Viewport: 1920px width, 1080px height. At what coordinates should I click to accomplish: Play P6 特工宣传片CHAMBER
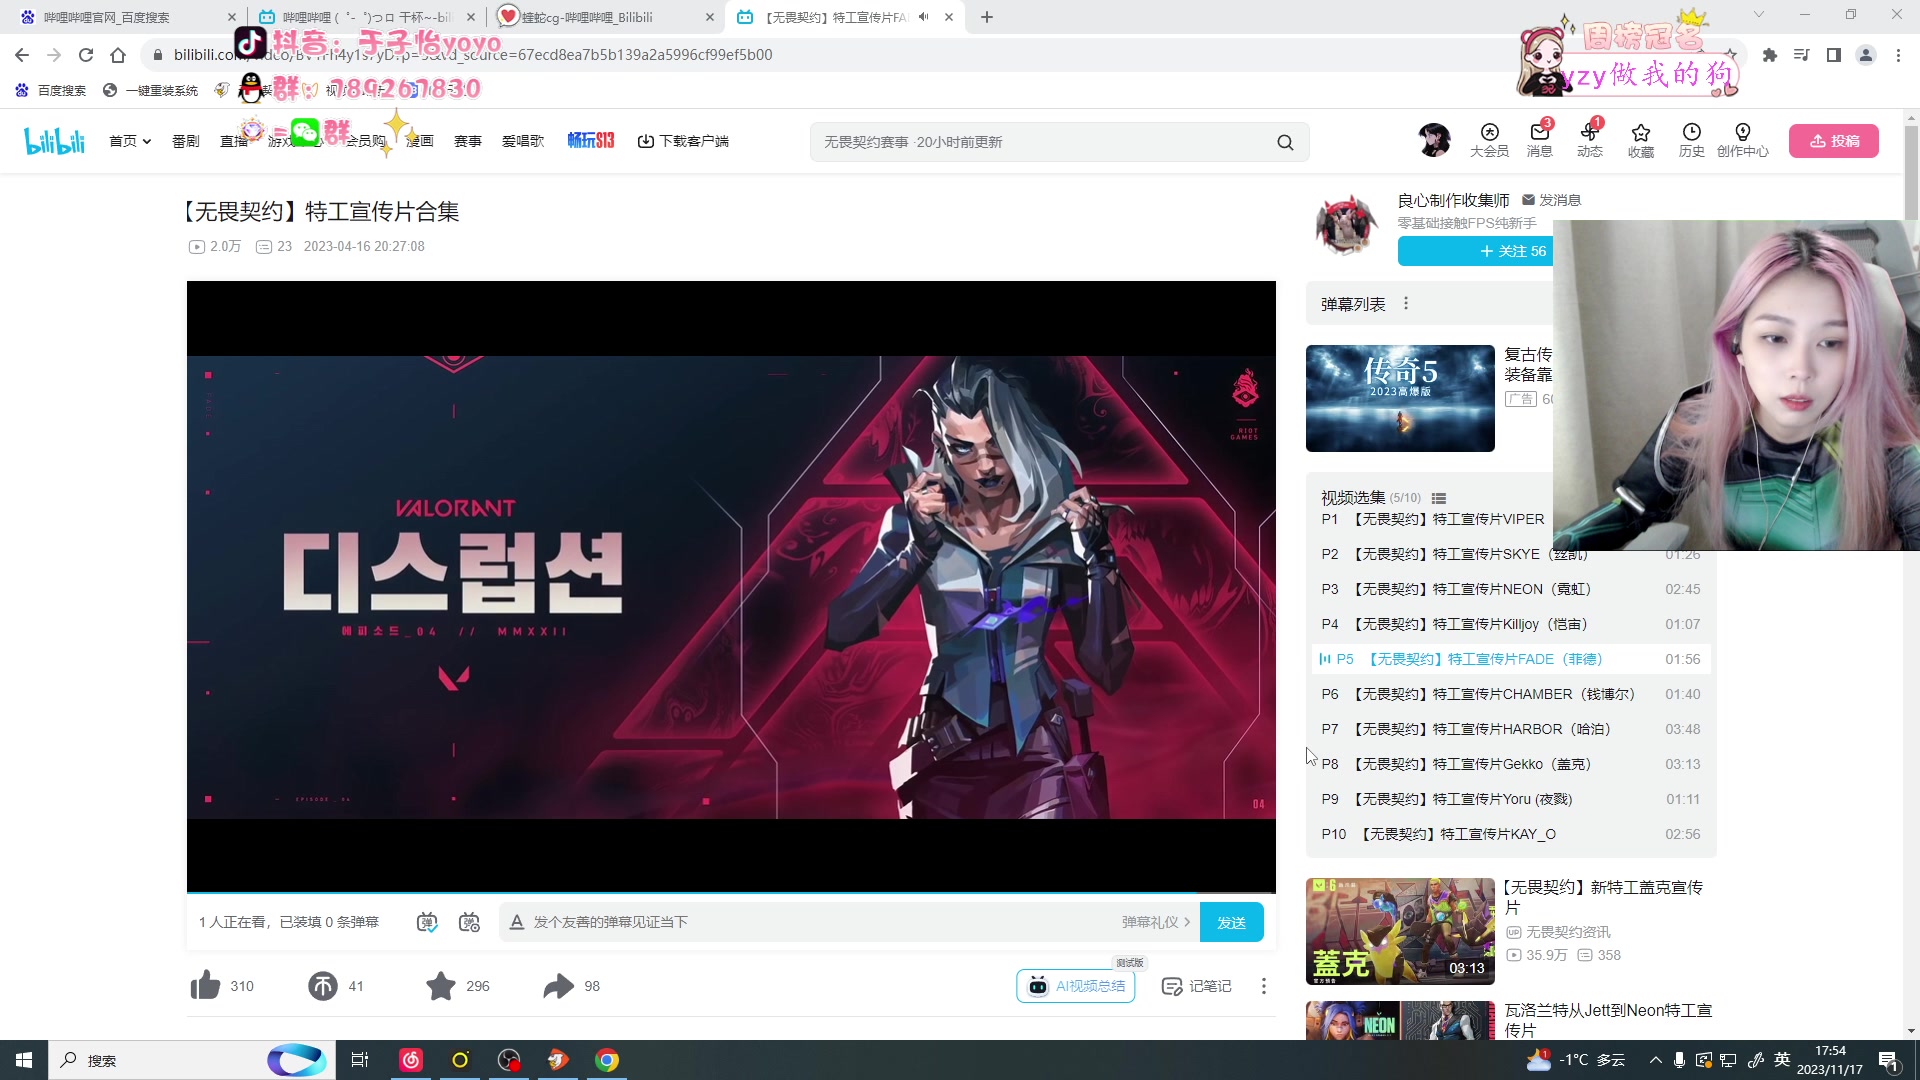(1511, 694)
